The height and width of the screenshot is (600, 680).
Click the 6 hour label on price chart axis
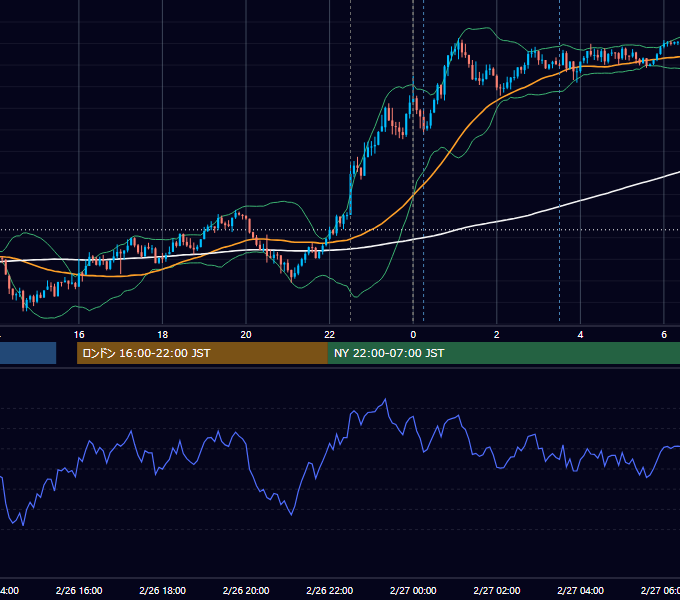(x=664, y=334)
